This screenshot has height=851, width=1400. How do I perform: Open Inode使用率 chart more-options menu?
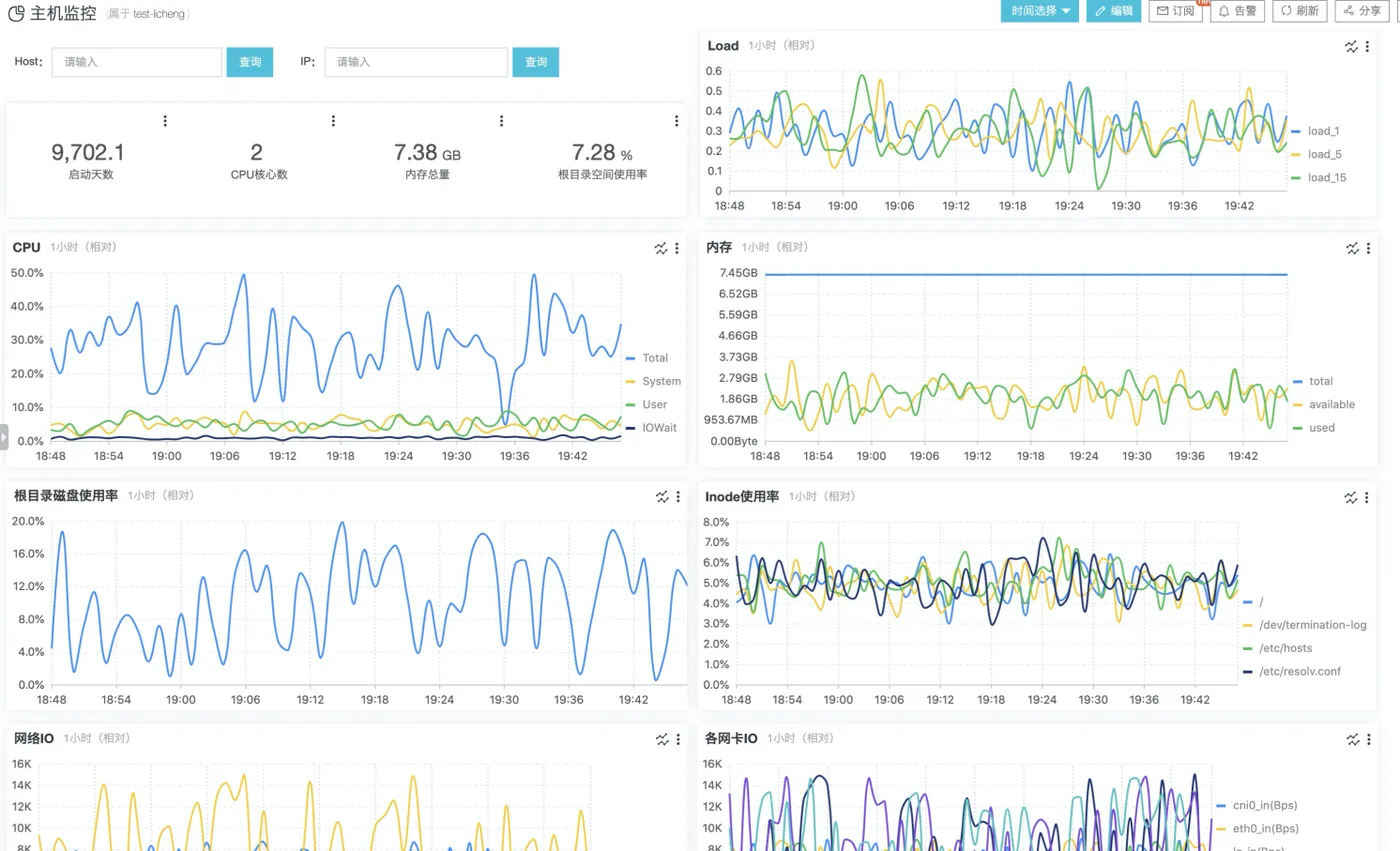click(1368, 496)
